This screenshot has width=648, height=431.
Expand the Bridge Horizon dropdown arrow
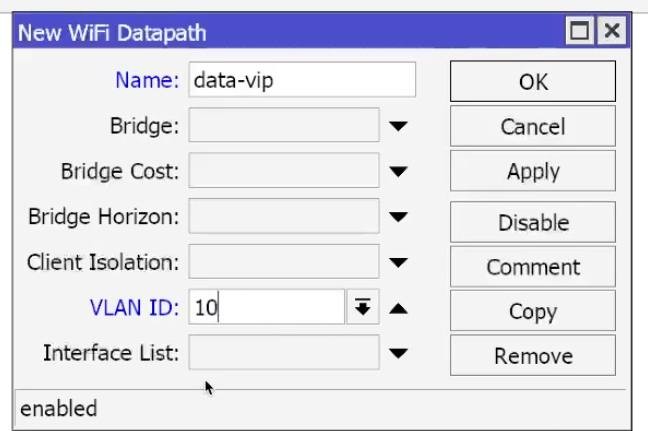(x=398, y=217)
